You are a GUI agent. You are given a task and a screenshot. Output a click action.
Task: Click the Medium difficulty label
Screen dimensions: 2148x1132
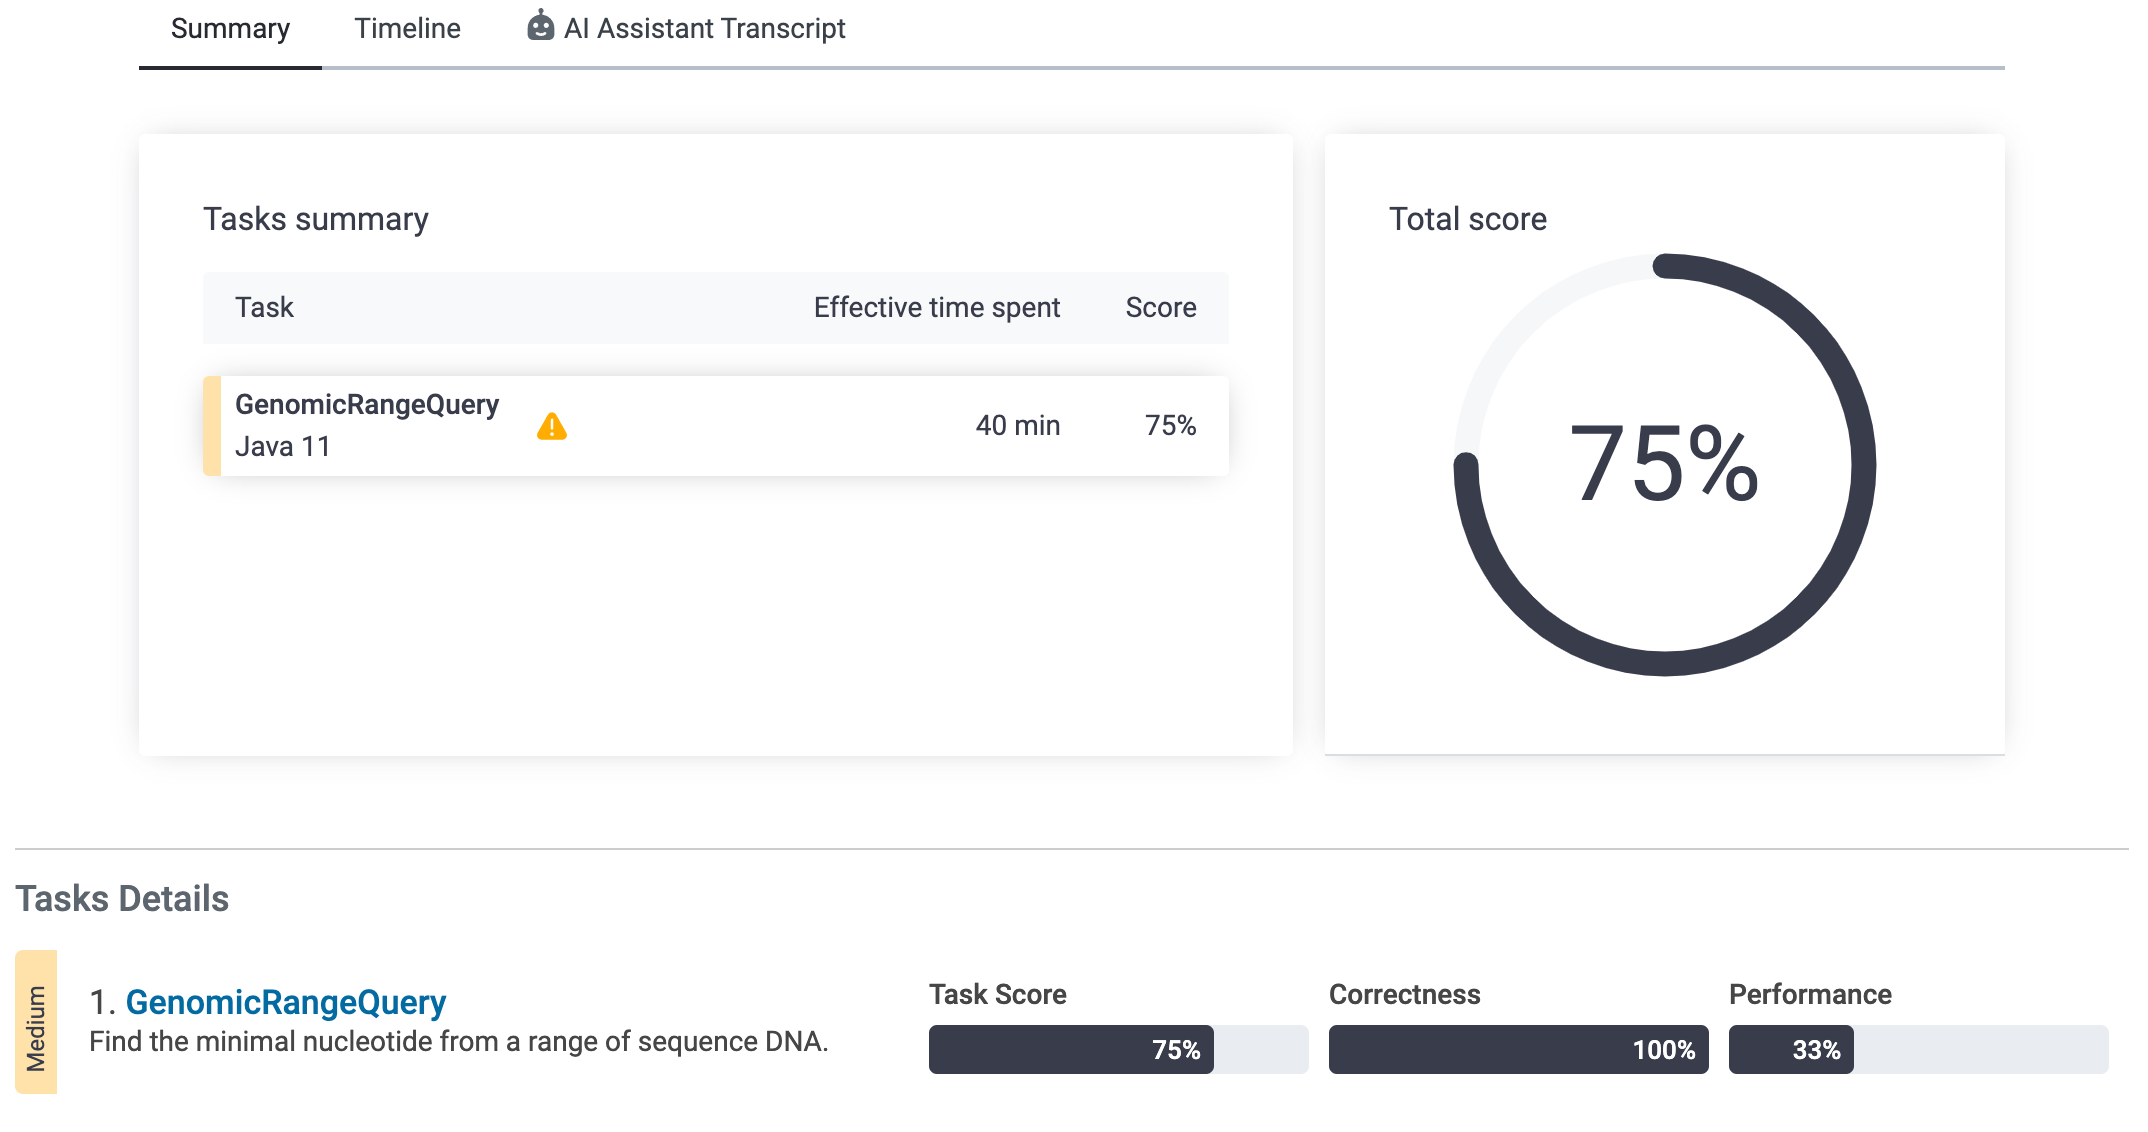(x=36, y=1022)
